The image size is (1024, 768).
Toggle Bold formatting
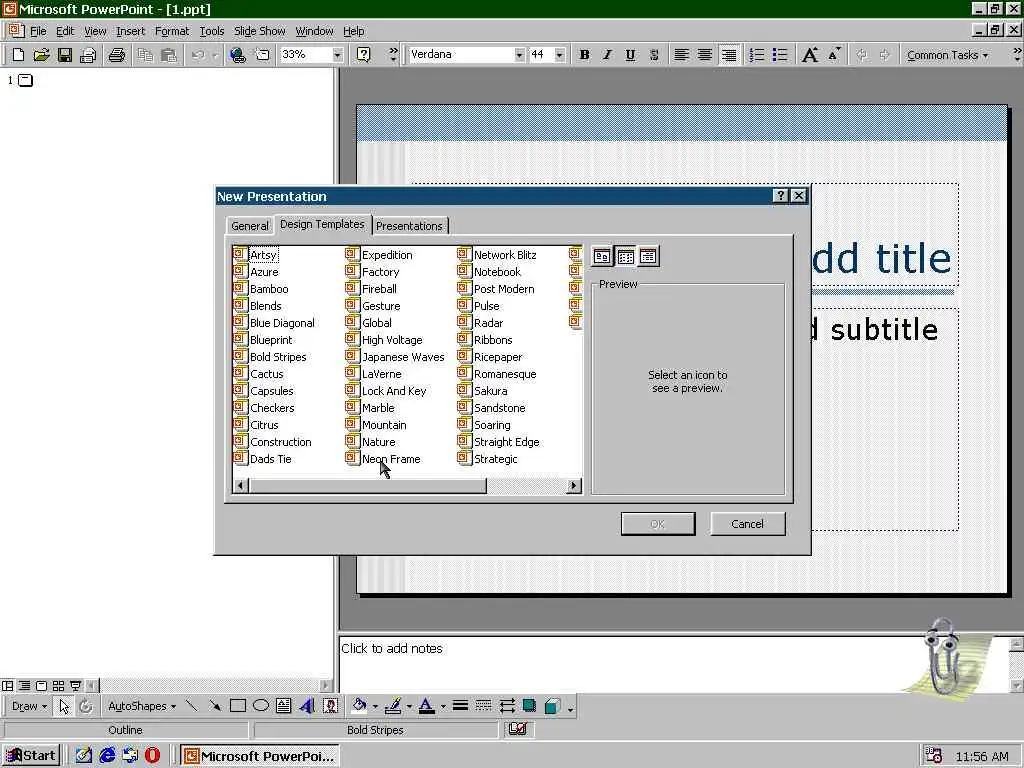[584, 55]
